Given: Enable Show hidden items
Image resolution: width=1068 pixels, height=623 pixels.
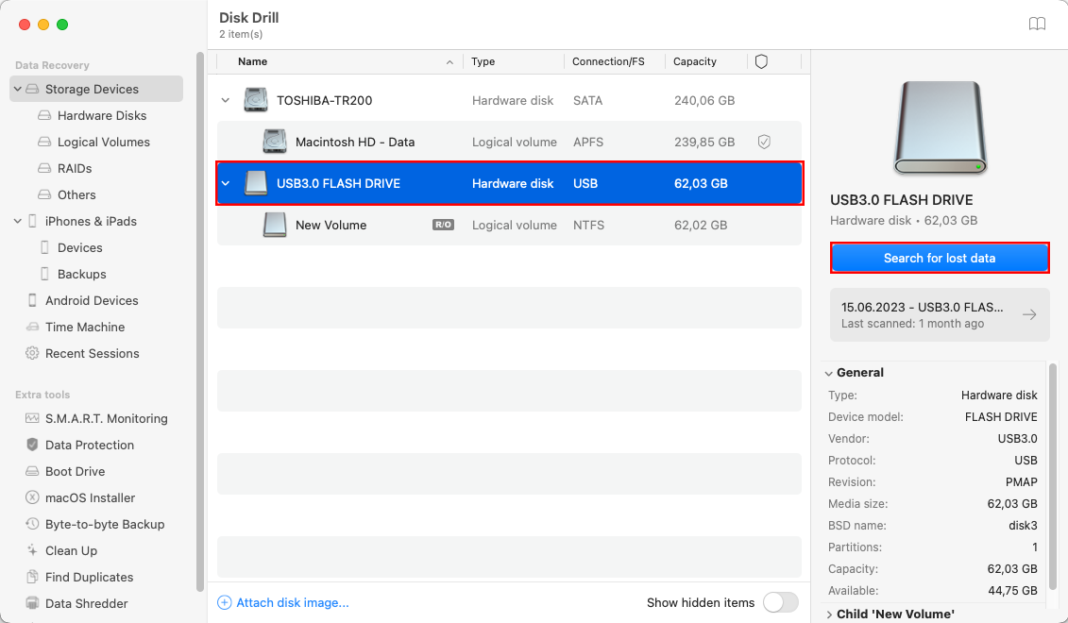Looking at the screenshot, I should pos(779,603).
